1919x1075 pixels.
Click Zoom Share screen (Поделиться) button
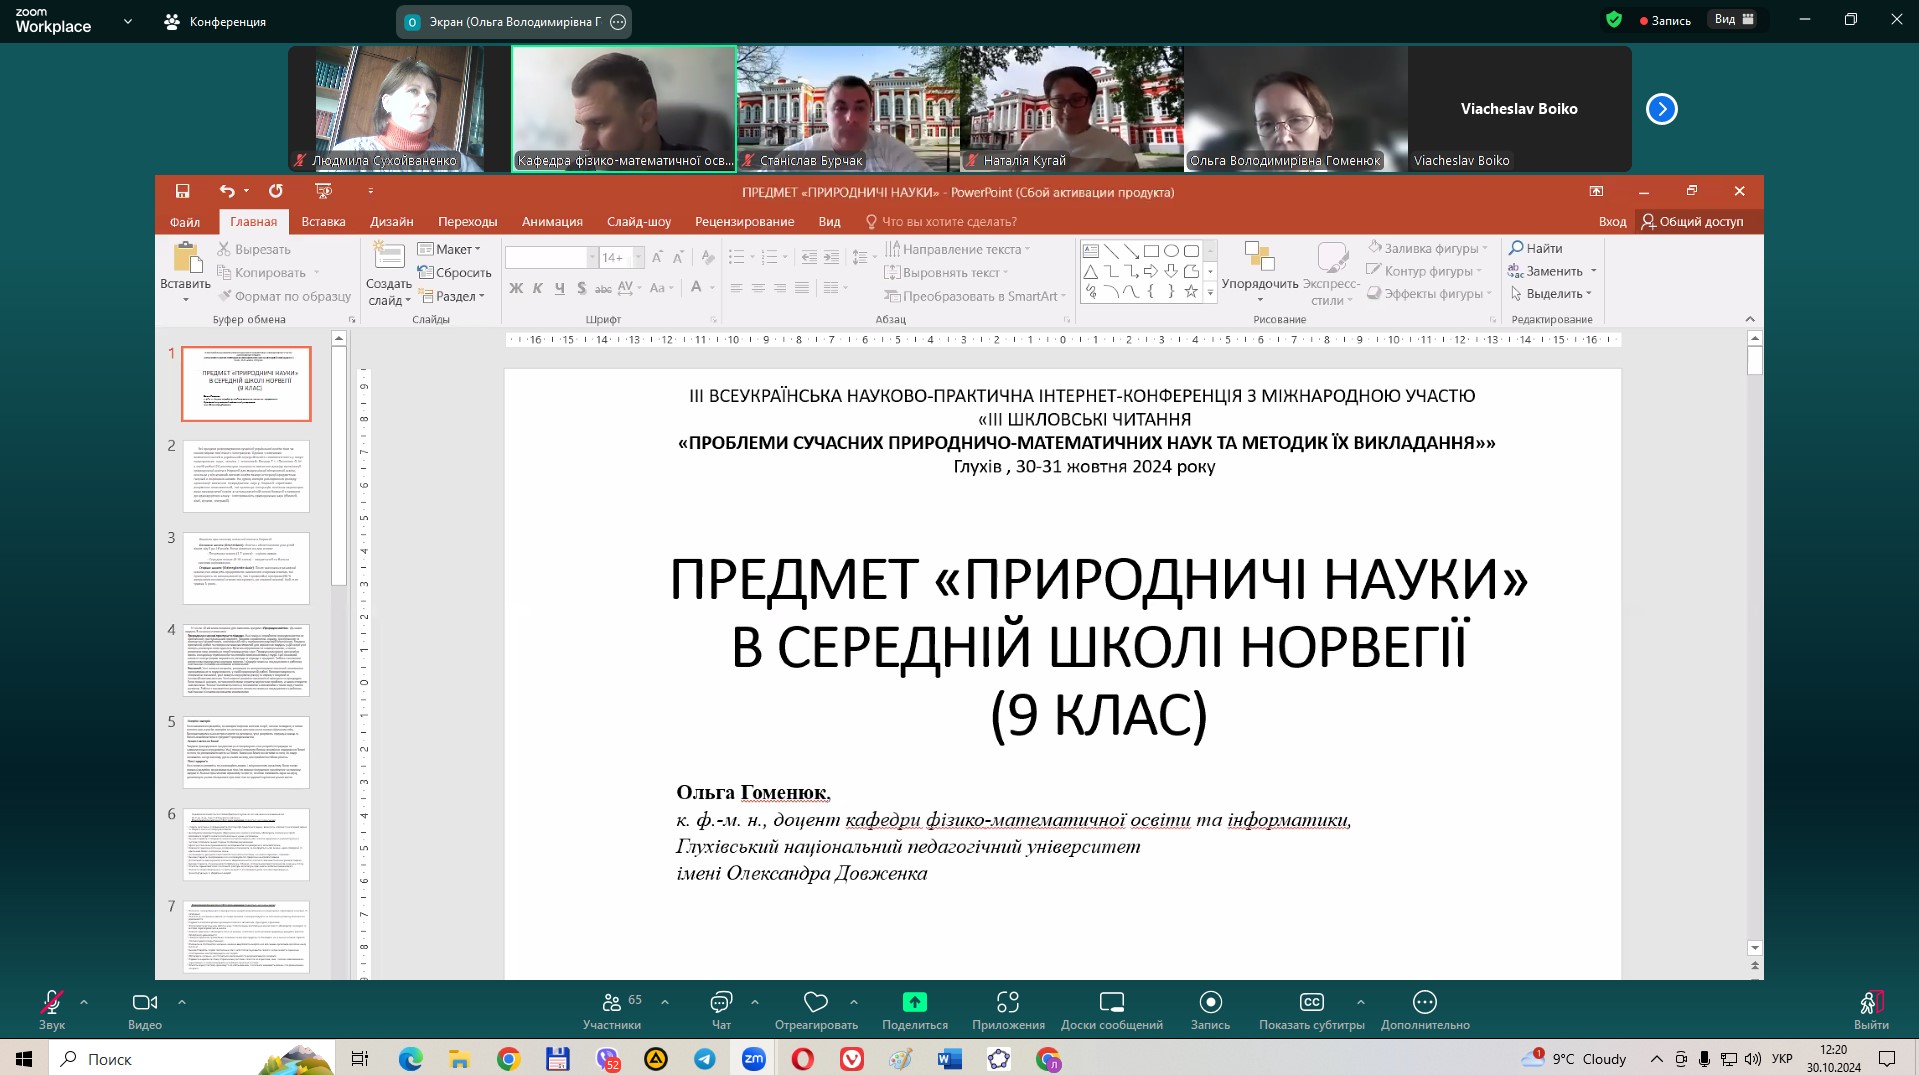click(915, 1010)
